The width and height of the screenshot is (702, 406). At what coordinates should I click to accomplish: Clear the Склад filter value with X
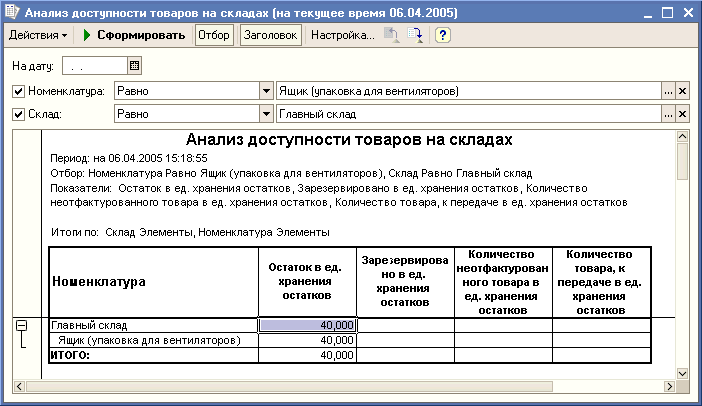[683, 114]
